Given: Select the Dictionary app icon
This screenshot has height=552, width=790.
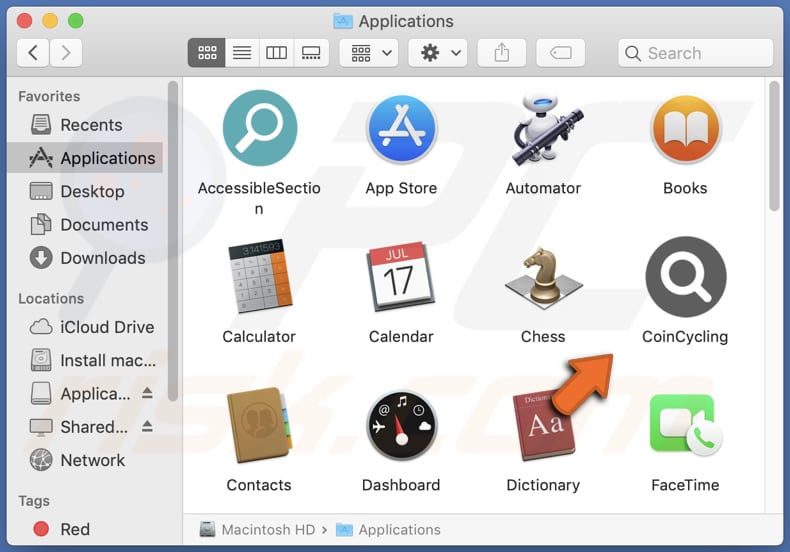Looking at the screenshot, I should 543,426.
